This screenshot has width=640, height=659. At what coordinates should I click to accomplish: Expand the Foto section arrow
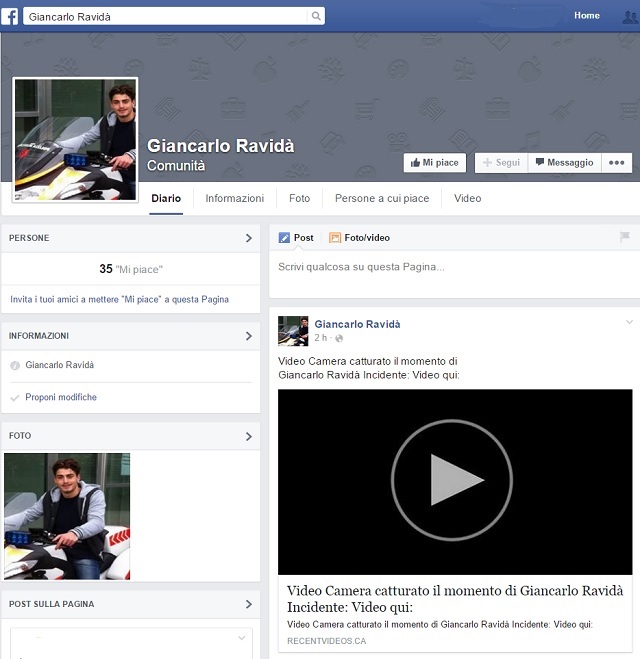[x=249, y=436]
